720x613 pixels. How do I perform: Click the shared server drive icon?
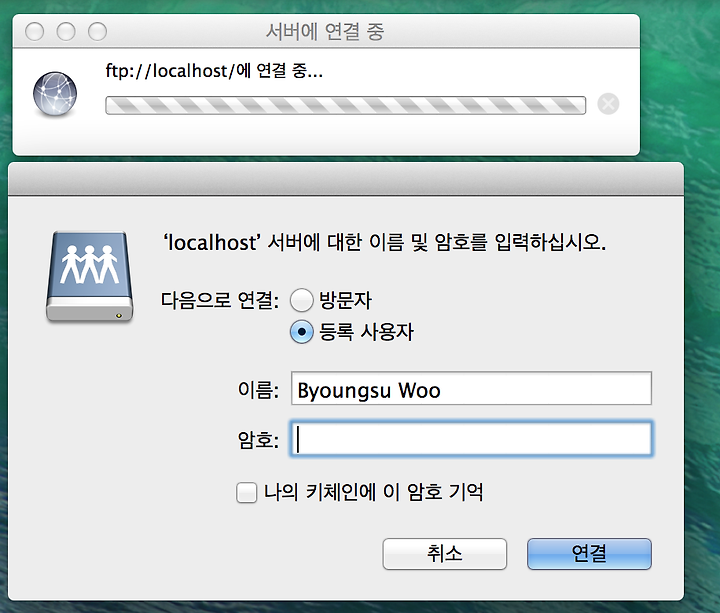tap(90, 276)
